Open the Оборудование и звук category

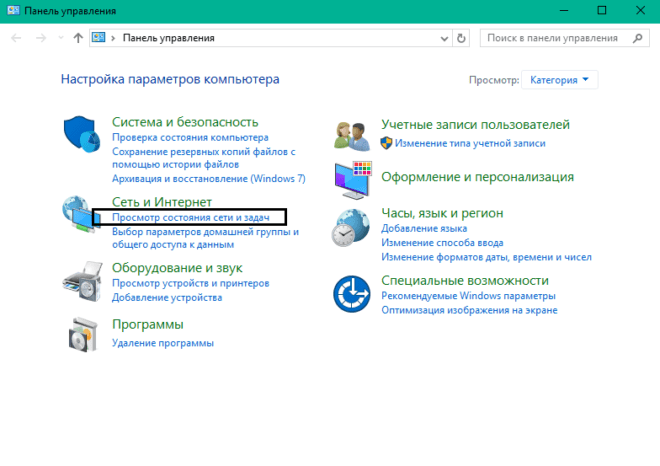177,268
